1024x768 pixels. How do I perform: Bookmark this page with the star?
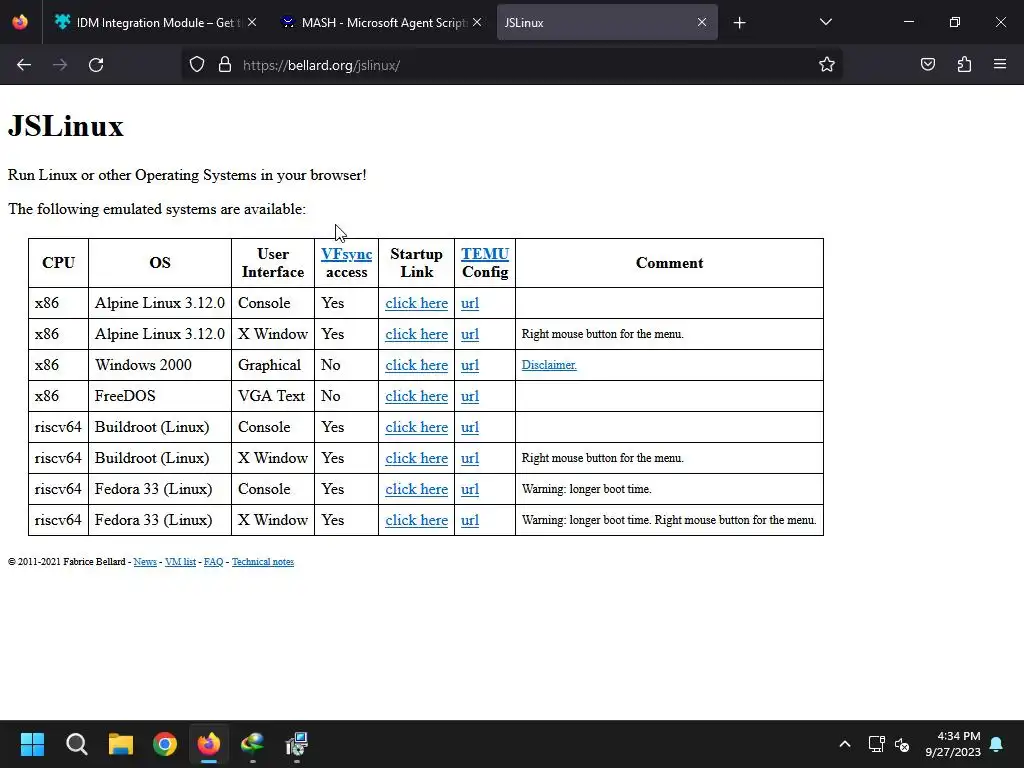(x=827, y=65)
